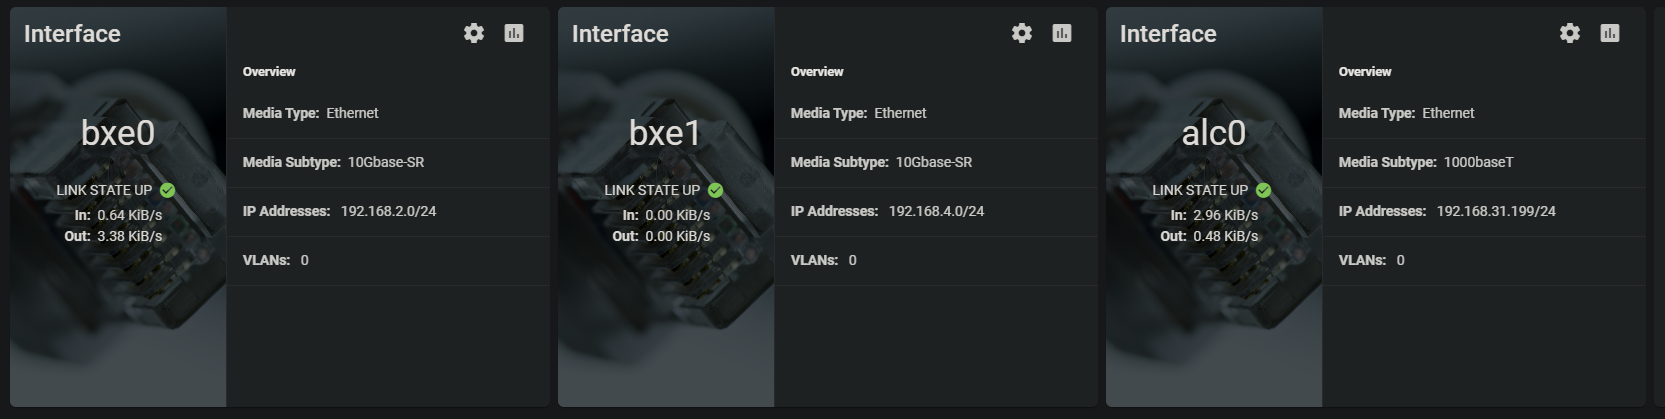Click bxe1 green link state check icon
The image size is (1665, 419).
716,190
